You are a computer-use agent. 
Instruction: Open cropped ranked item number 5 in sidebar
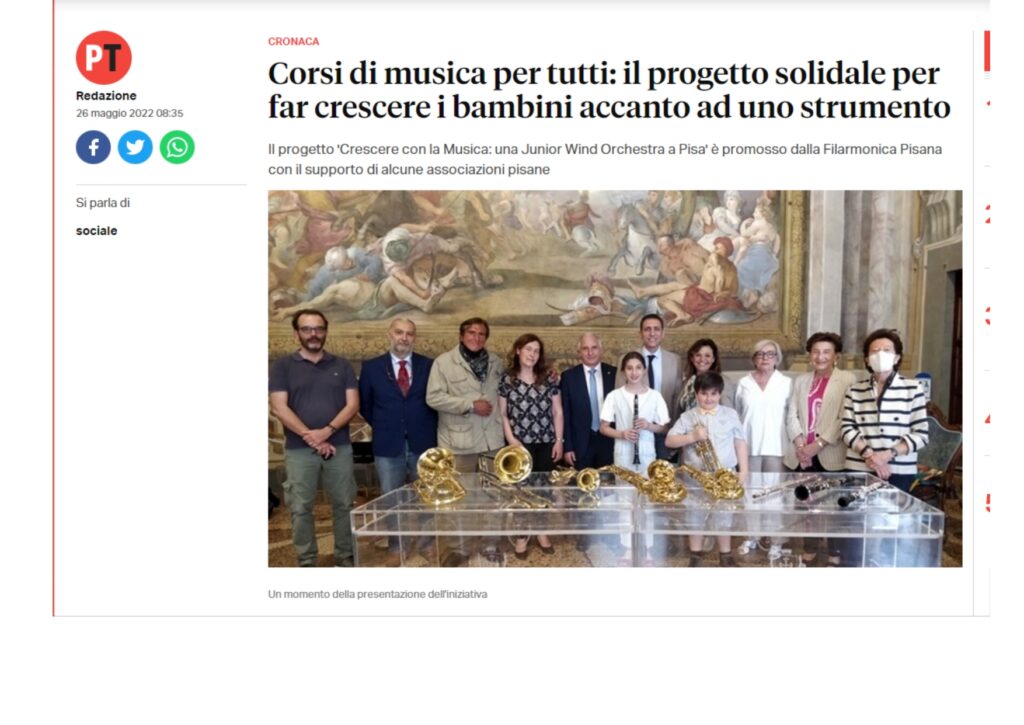987,502
